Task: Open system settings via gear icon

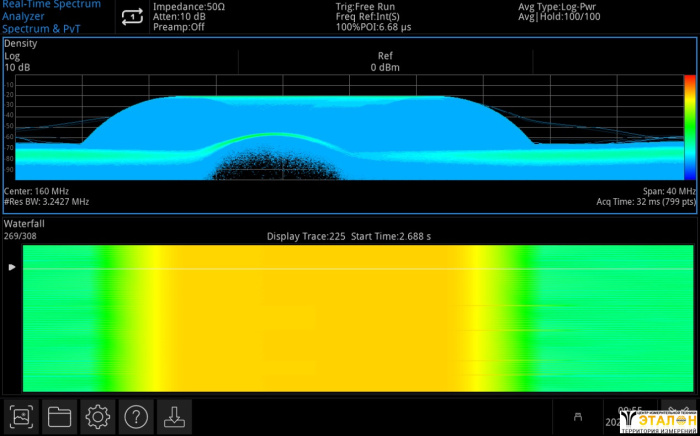Action: coord(98,416)
